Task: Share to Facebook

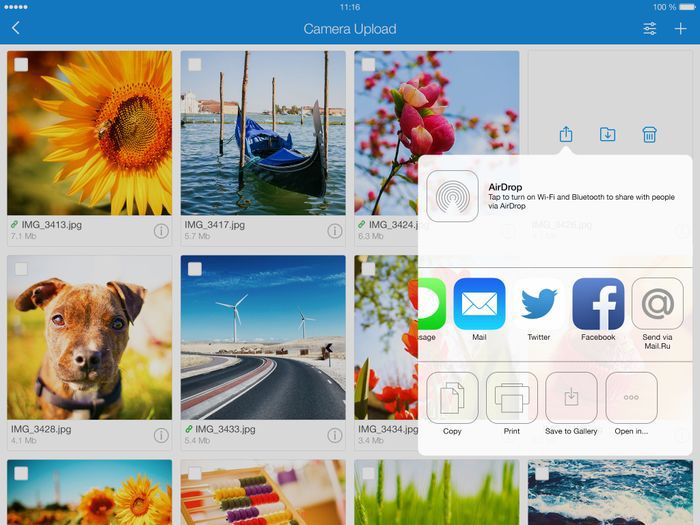Action: 598,304
